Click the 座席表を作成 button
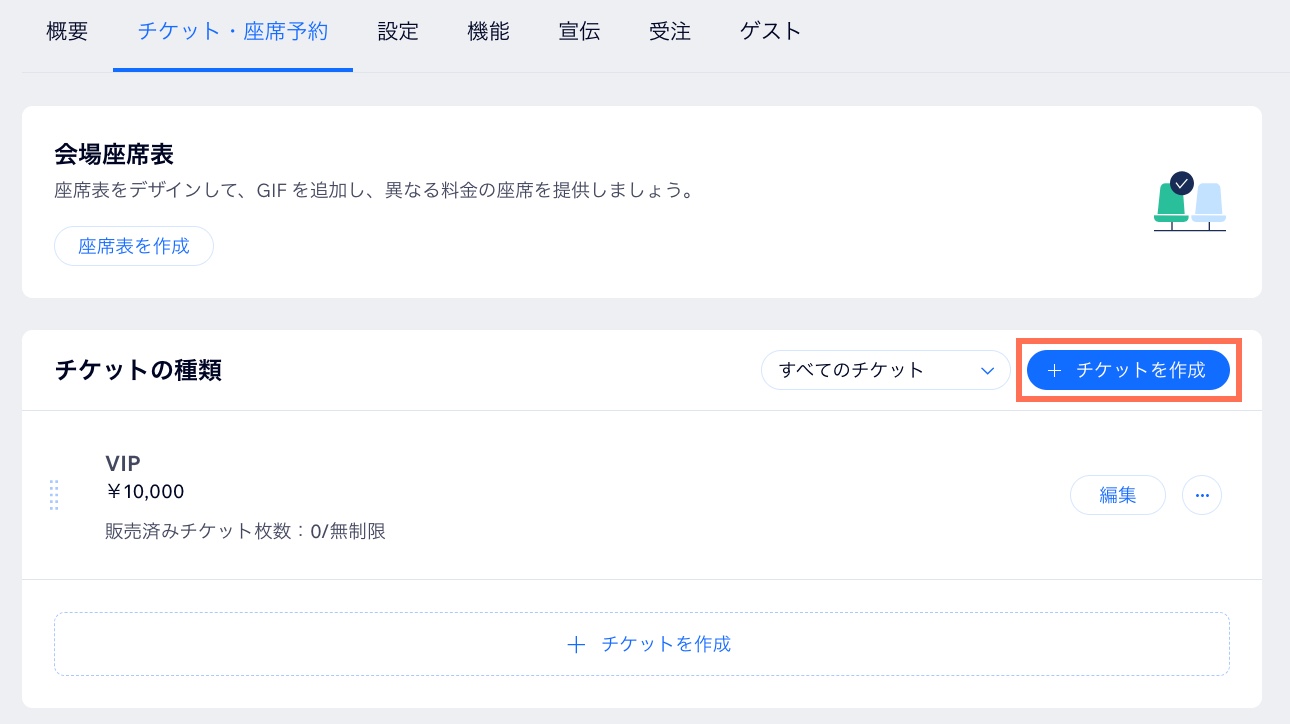This screenshot has height=724, width=1290. (x=134, y=246)
